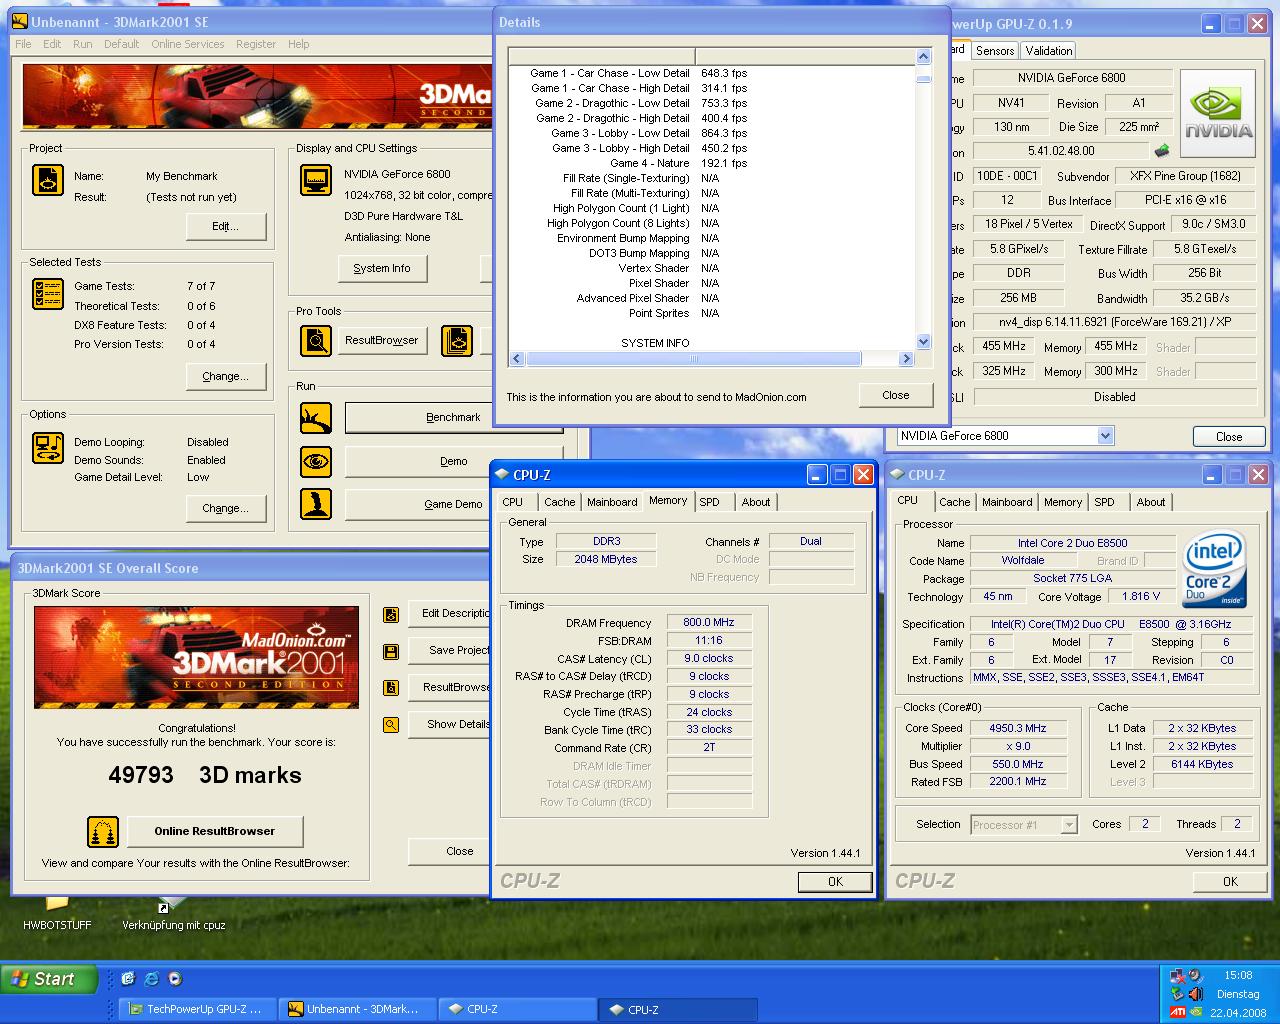This screenshot has width=1280, height=1024.
Task: Click Change... under Options section
Action: (226, 508)
